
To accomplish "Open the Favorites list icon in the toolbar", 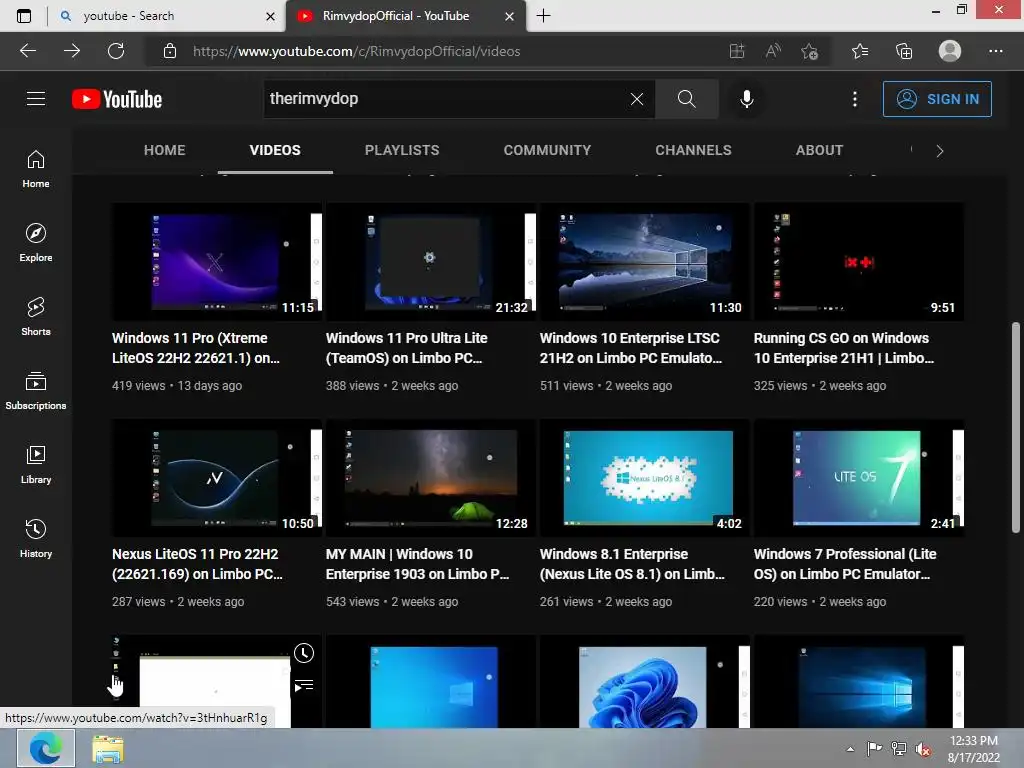I will (x=860, y=51).
